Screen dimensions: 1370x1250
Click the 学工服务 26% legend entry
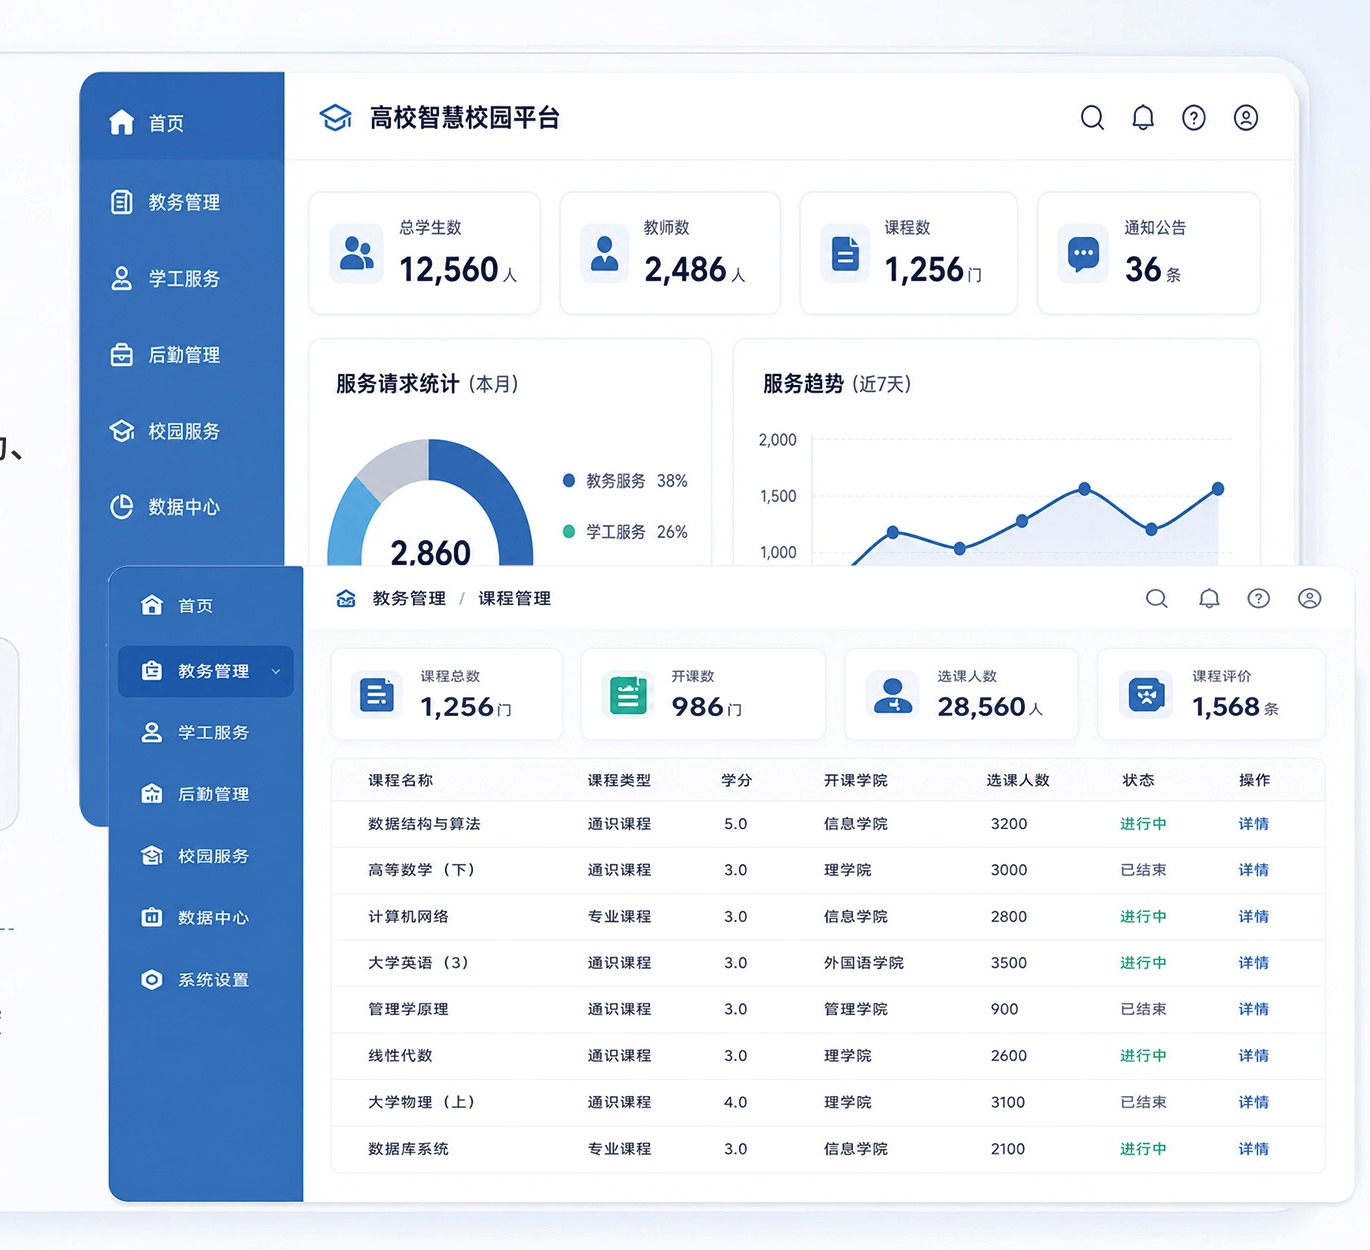point(626,532)
